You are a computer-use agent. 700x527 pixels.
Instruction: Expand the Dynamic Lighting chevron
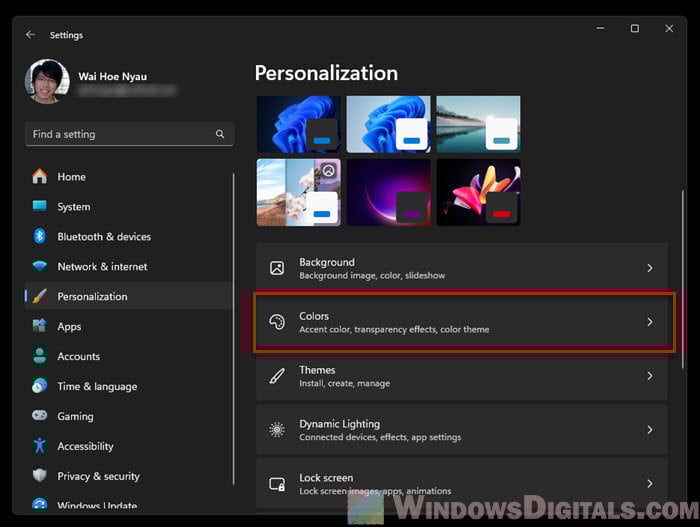click(650, 430)
